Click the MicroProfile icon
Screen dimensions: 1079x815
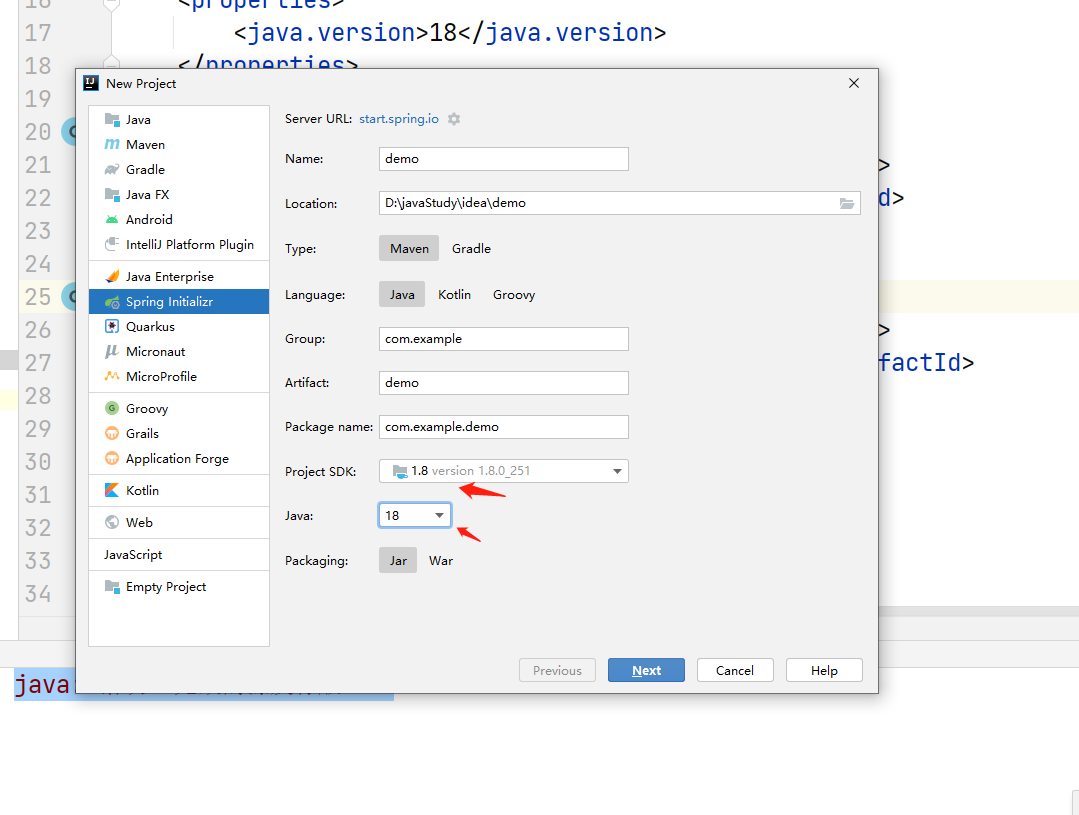pos(111,376)
